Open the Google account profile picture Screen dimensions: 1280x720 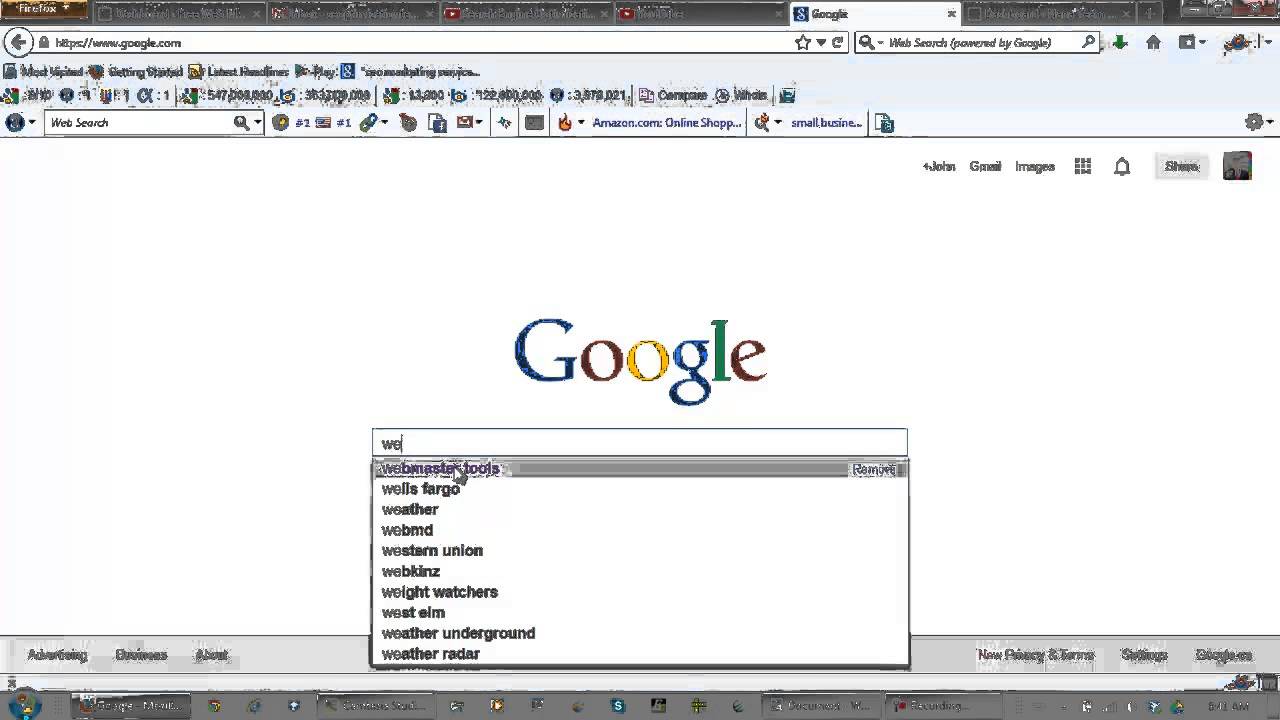pyautogui.click(x=1237, y=166)
